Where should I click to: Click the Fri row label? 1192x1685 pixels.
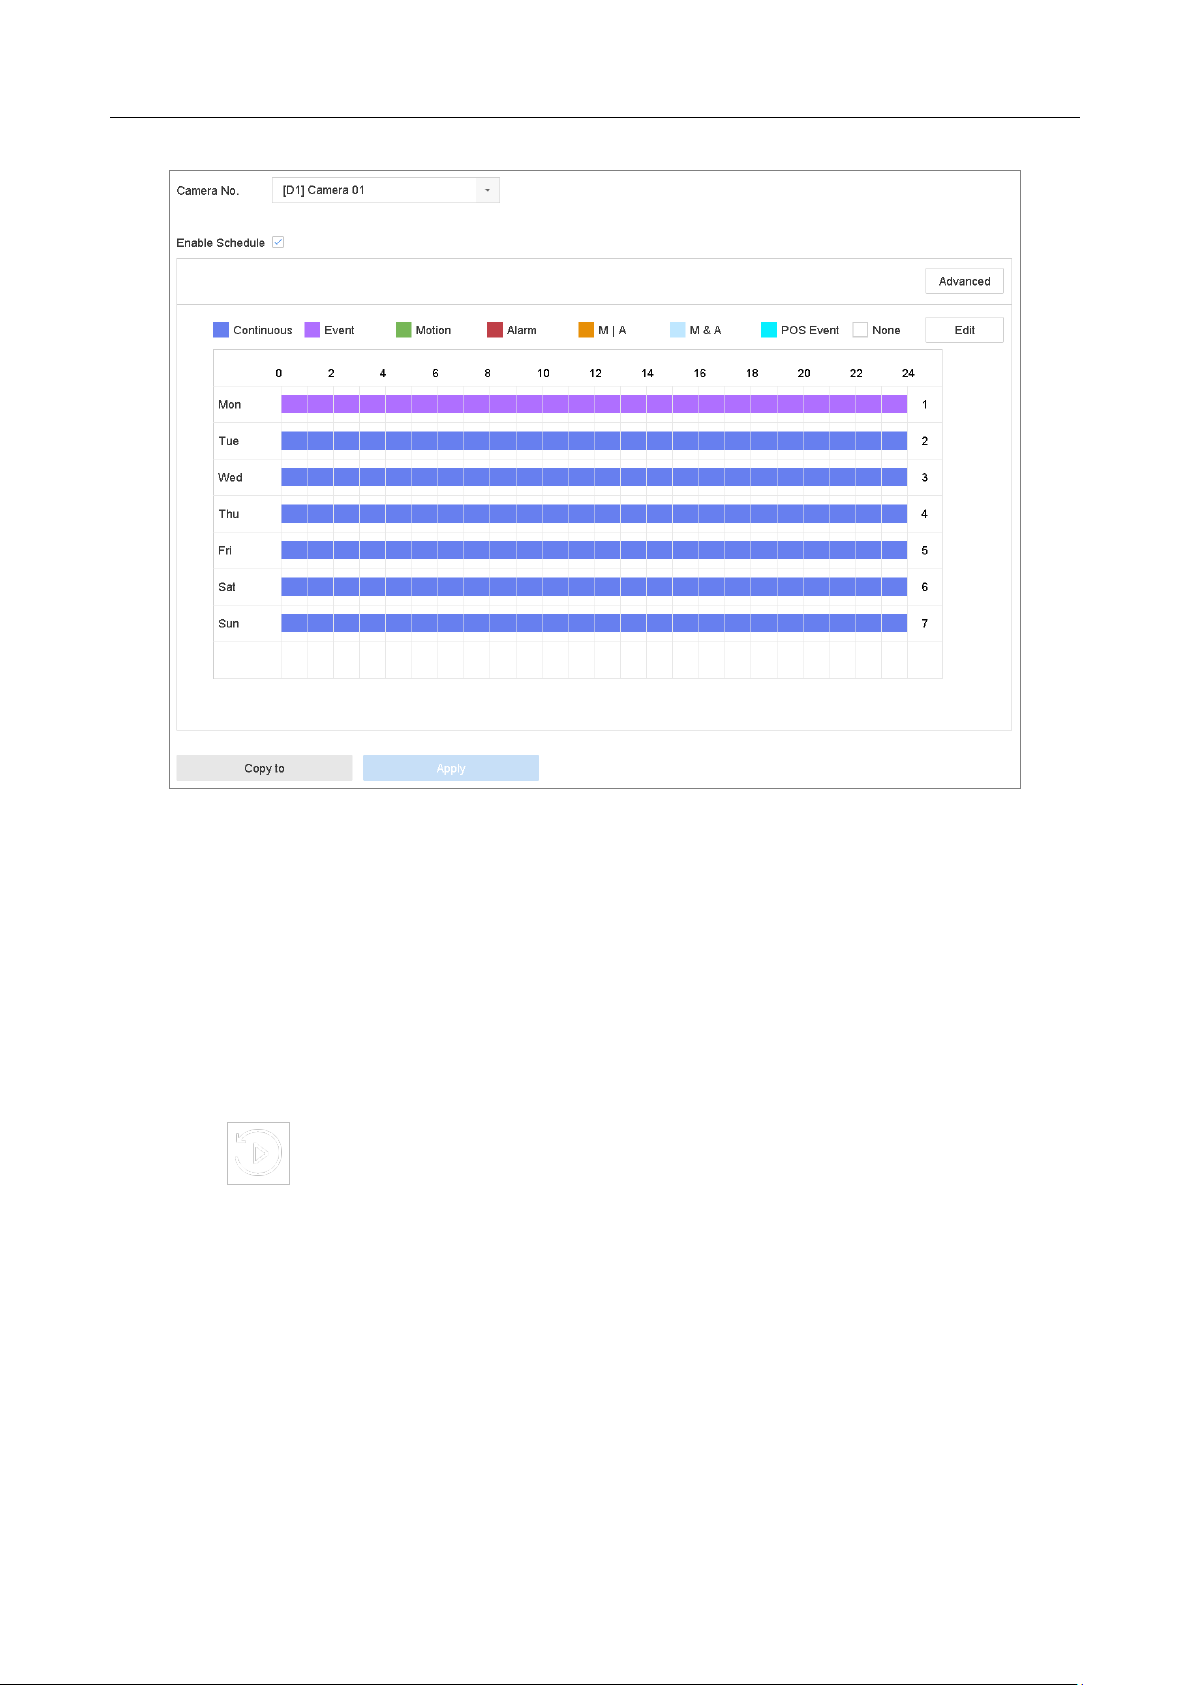point(225,551)
